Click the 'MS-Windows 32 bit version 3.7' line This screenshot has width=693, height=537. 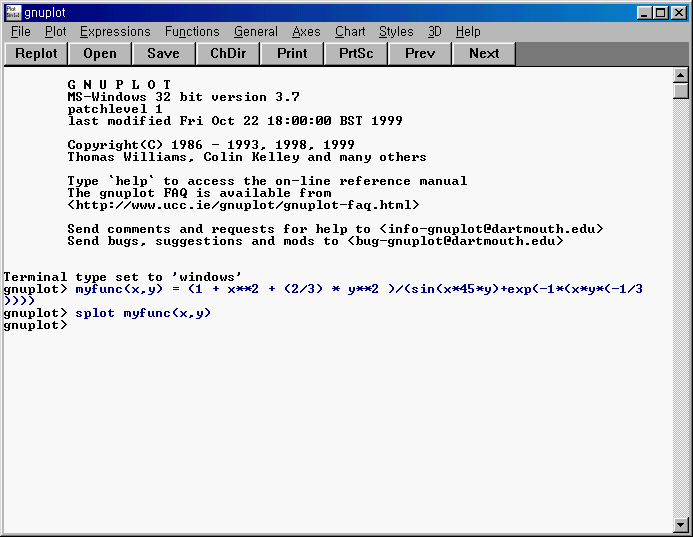[183, 97]
